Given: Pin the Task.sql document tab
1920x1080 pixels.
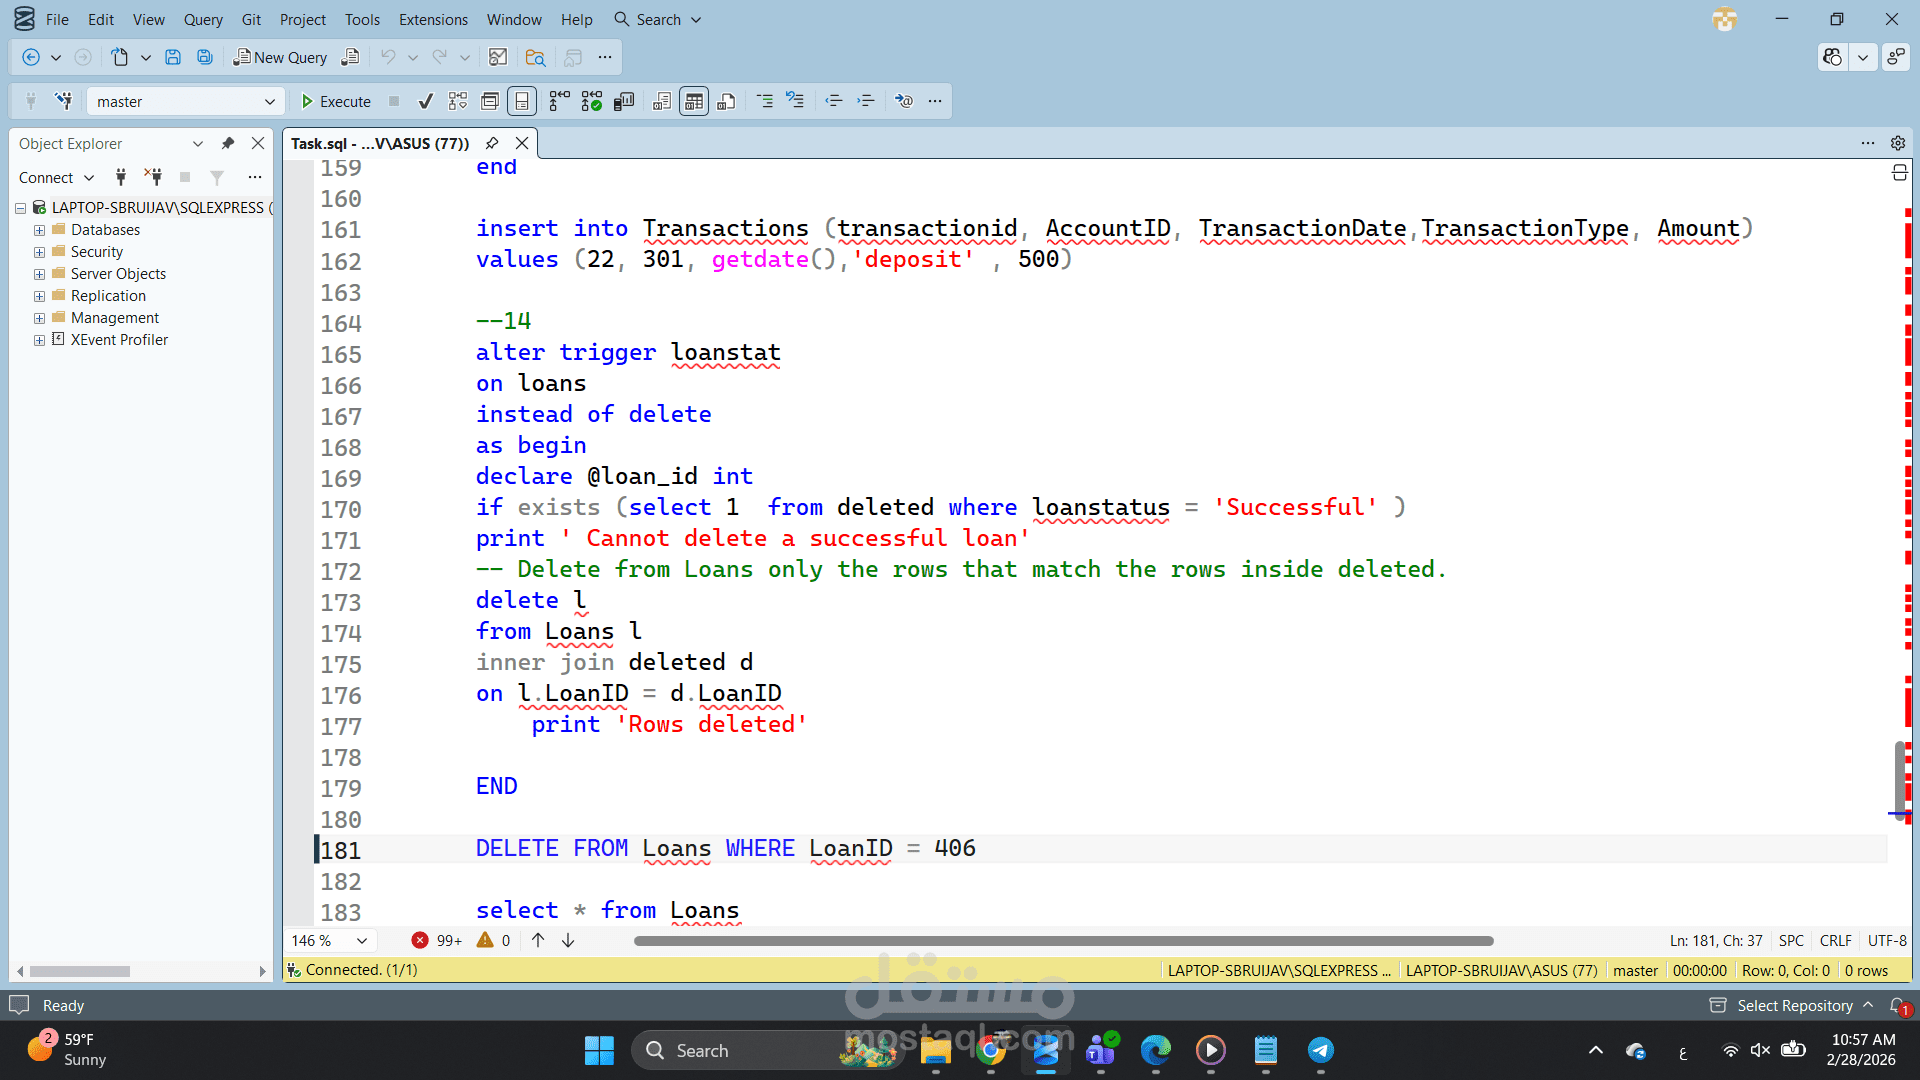Looking at the screenshot, I should coord(492,143).
